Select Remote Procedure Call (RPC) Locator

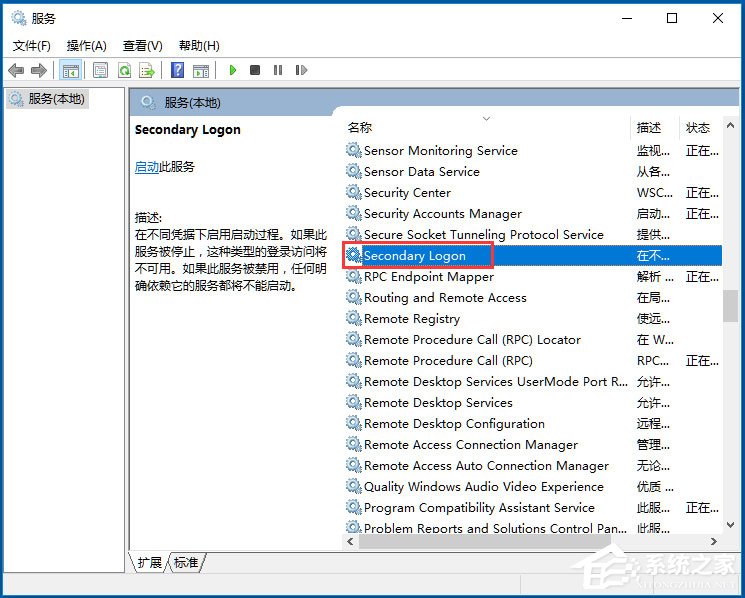532,340
